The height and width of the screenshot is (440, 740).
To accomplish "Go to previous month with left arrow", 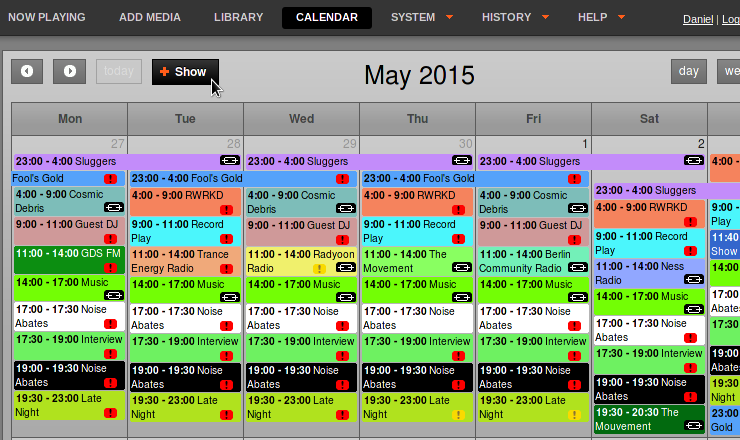I will click(x=27, y=71).
